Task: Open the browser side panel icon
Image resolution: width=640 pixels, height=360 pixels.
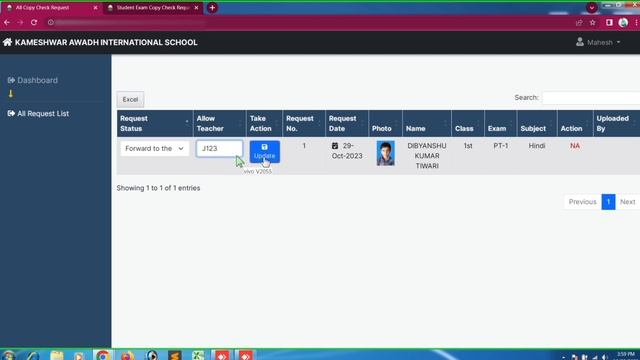Action: (609, 23)
